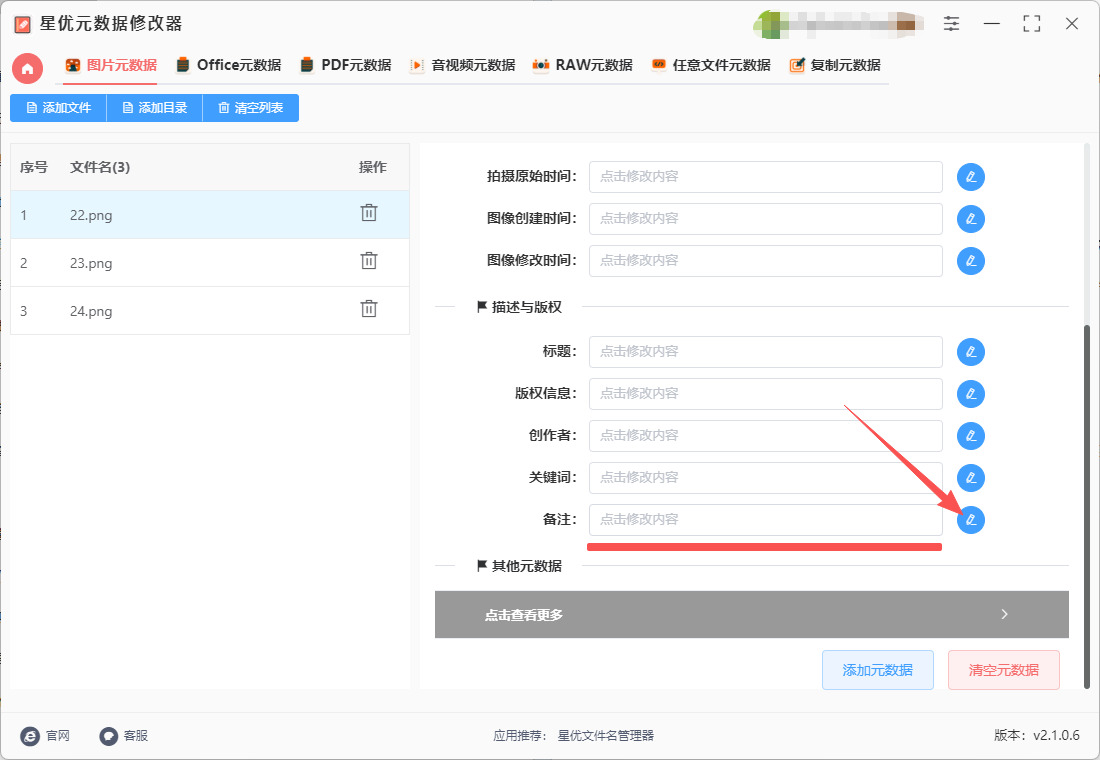Click the 关键词 input field

[765, 478]
